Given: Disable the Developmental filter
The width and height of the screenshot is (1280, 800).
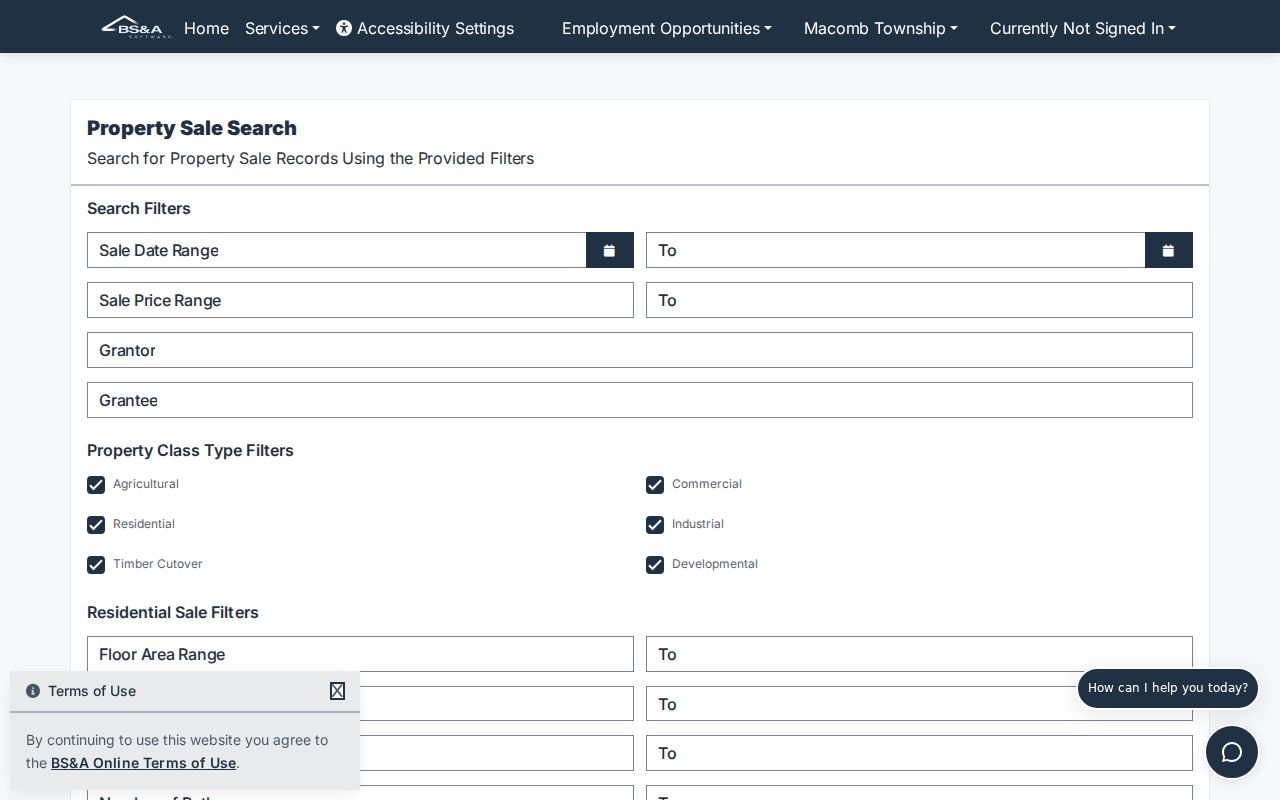Looking at the screenshot, I should (655, 565).
